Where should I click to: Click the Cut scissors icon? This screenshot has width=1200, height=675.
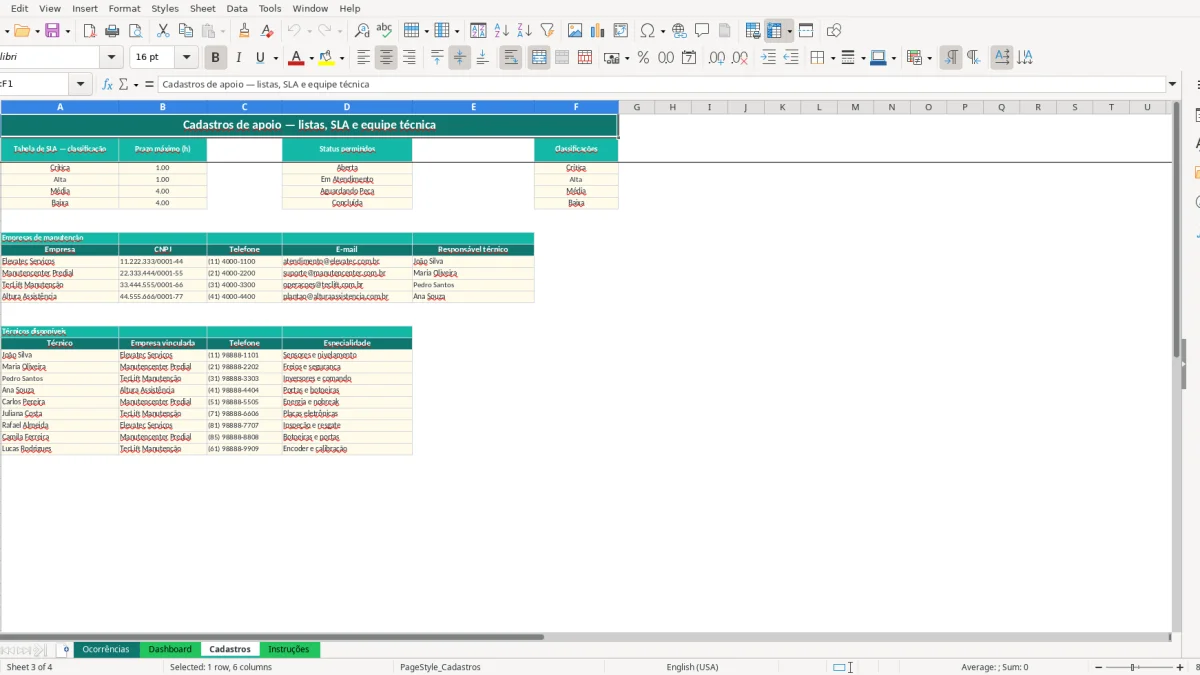163,31
